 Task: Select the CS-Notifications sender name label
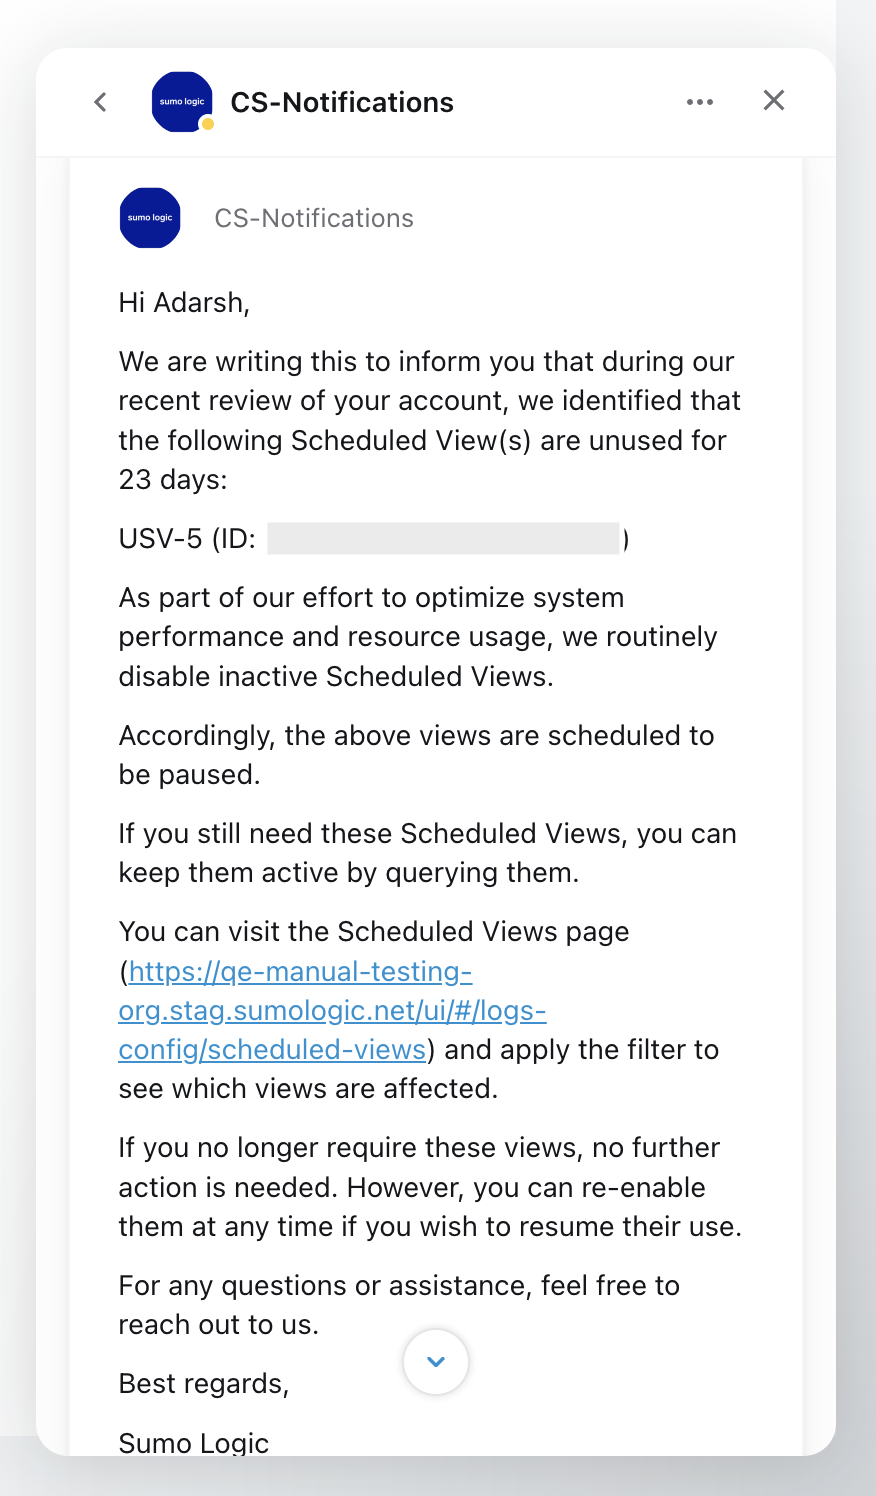pos(313,217)
